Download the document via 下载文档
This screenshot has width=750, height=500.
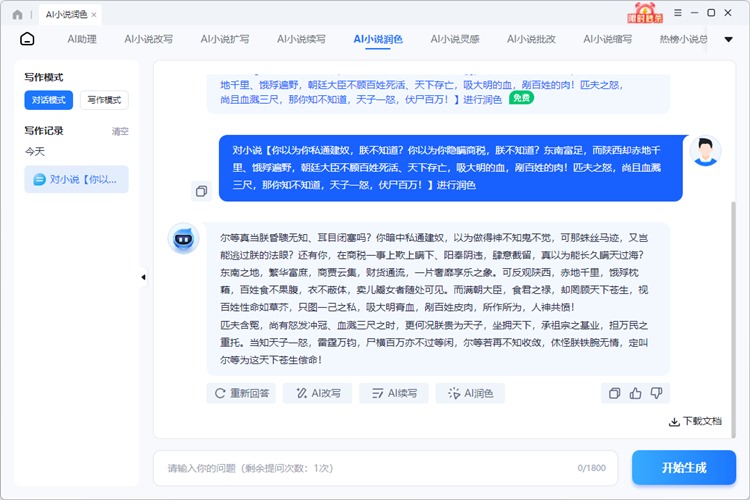coord(695,421)
